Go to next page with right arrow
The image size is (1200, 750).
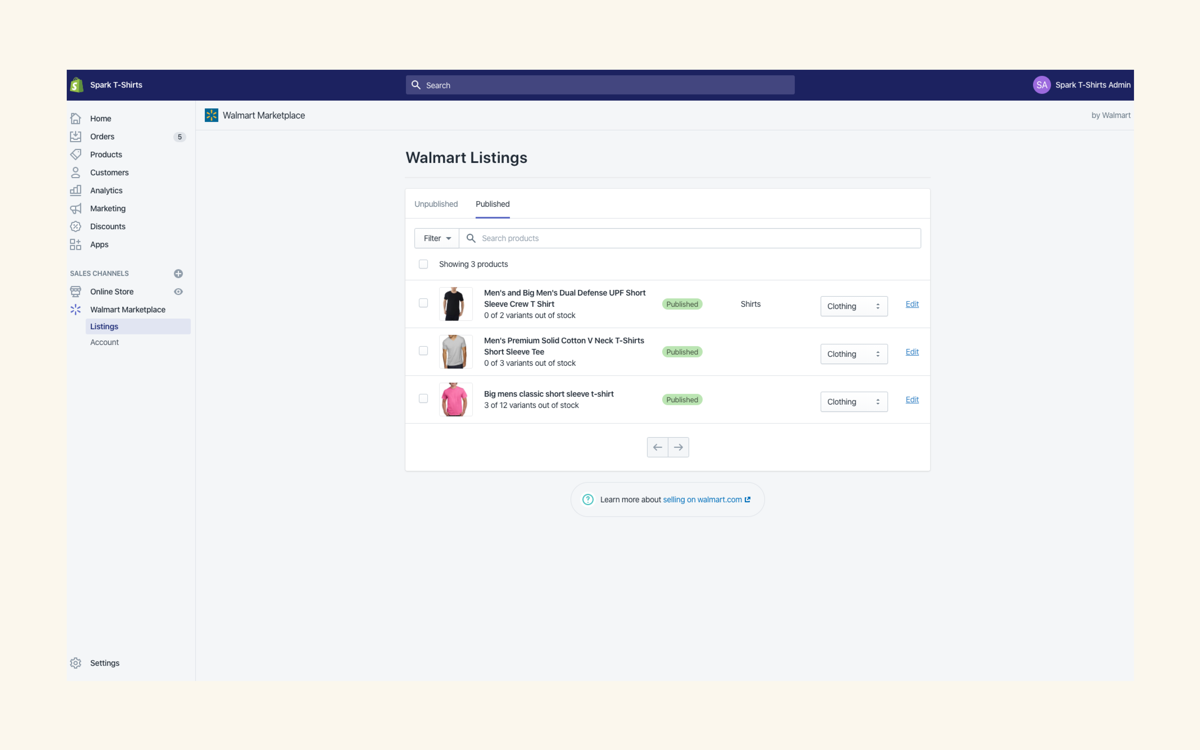678,447
